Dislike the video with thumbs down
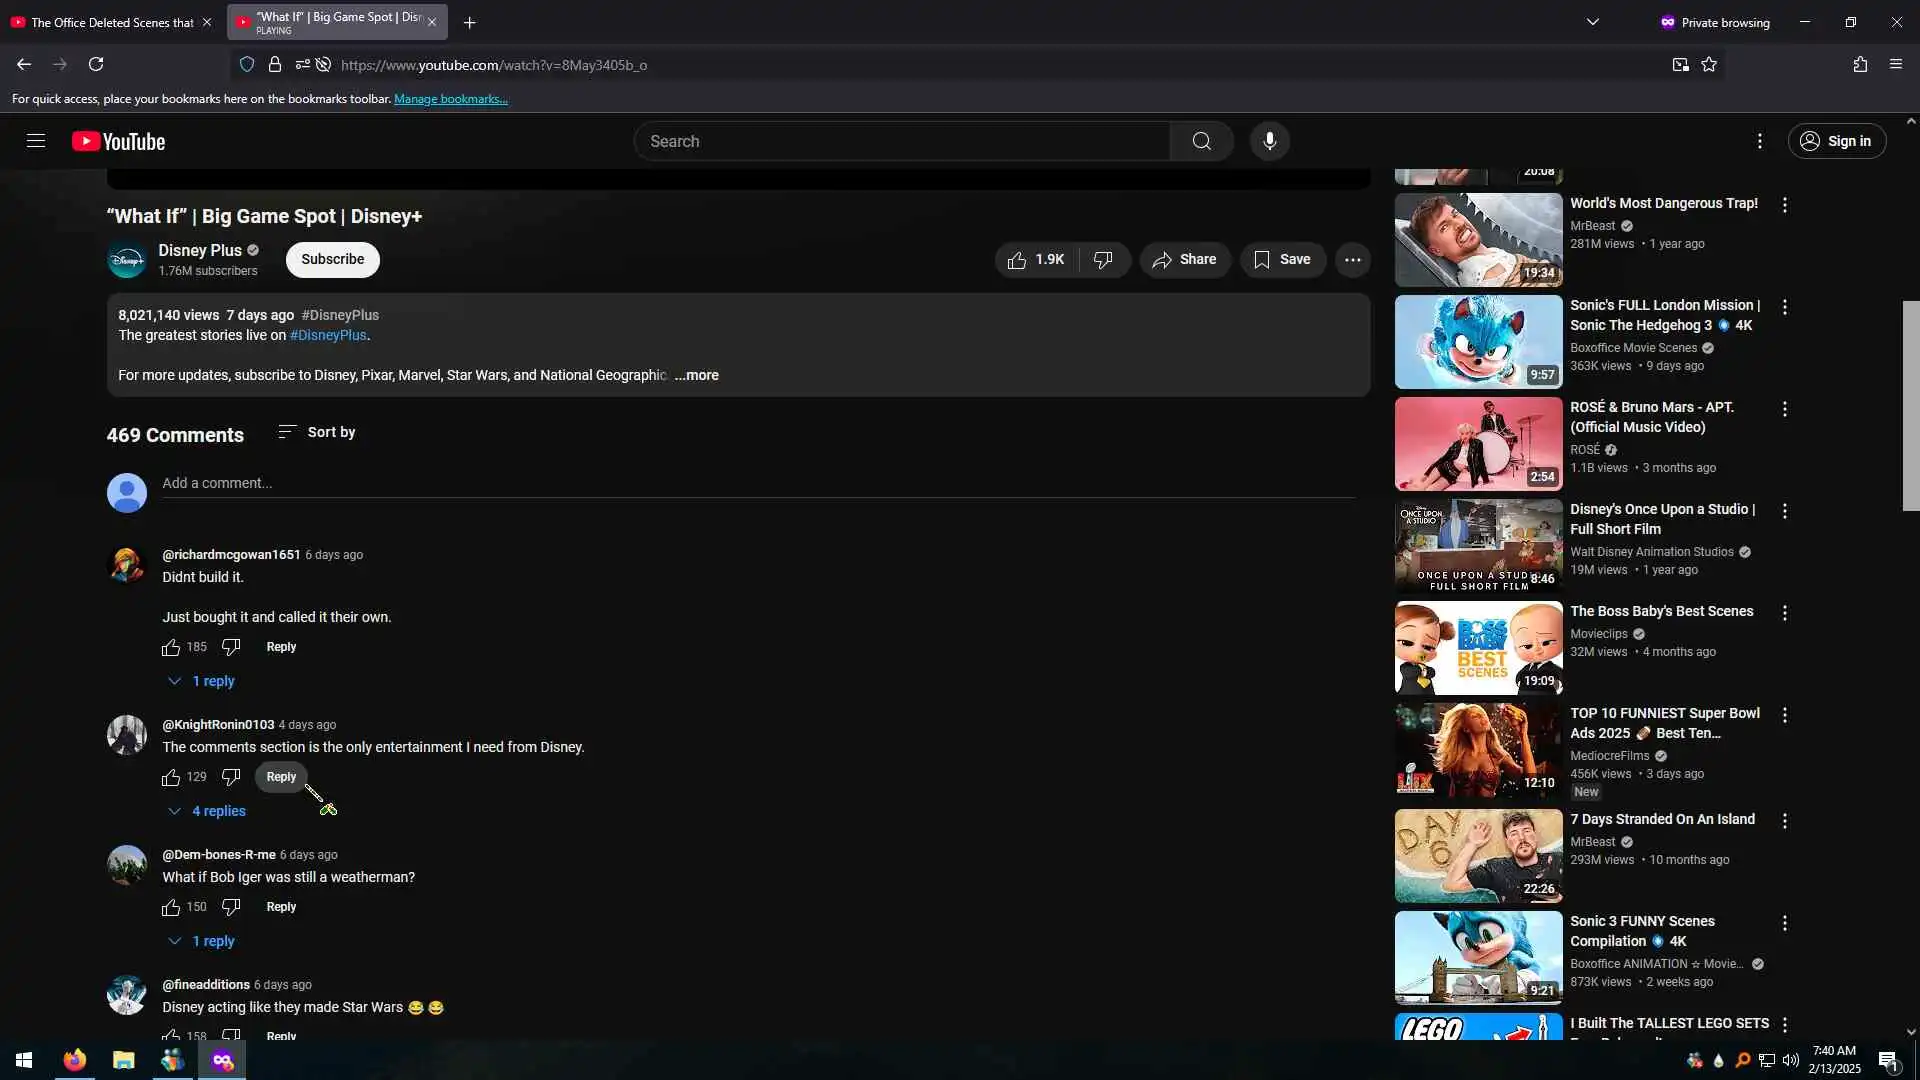 [x=1103, y=260]
